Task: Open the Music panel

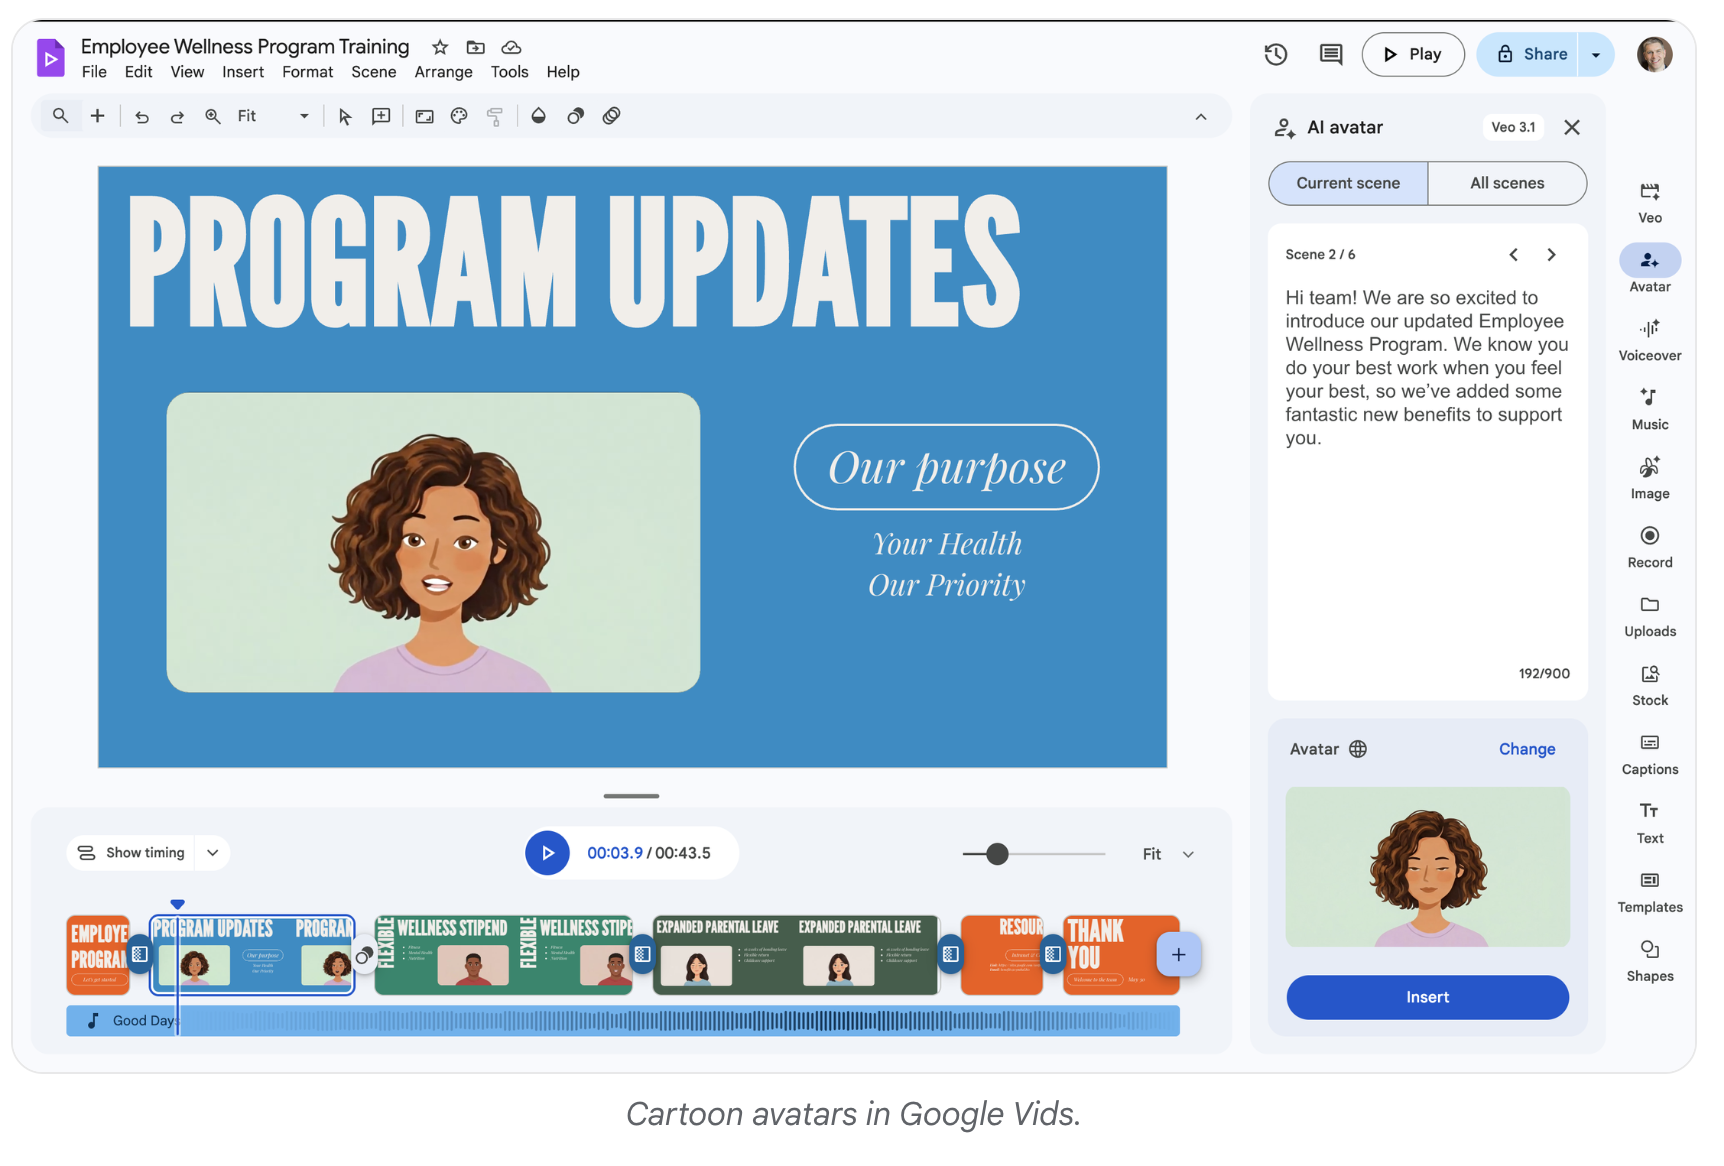Action: (1649, 408)
